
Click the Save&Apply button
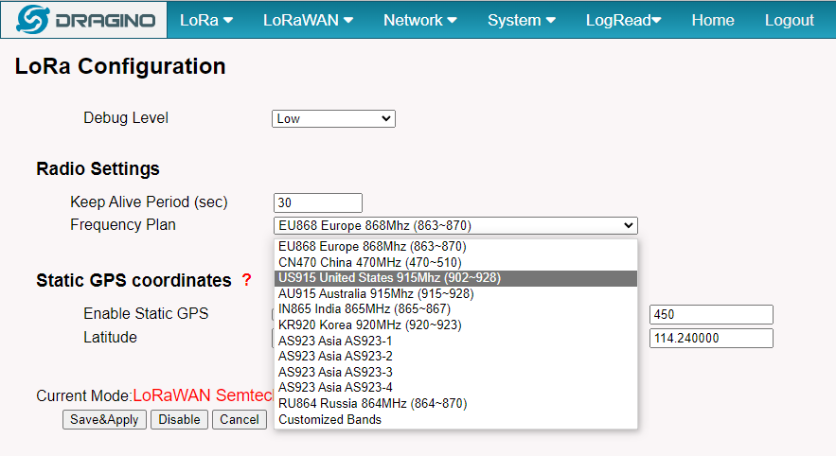point(104,420)
